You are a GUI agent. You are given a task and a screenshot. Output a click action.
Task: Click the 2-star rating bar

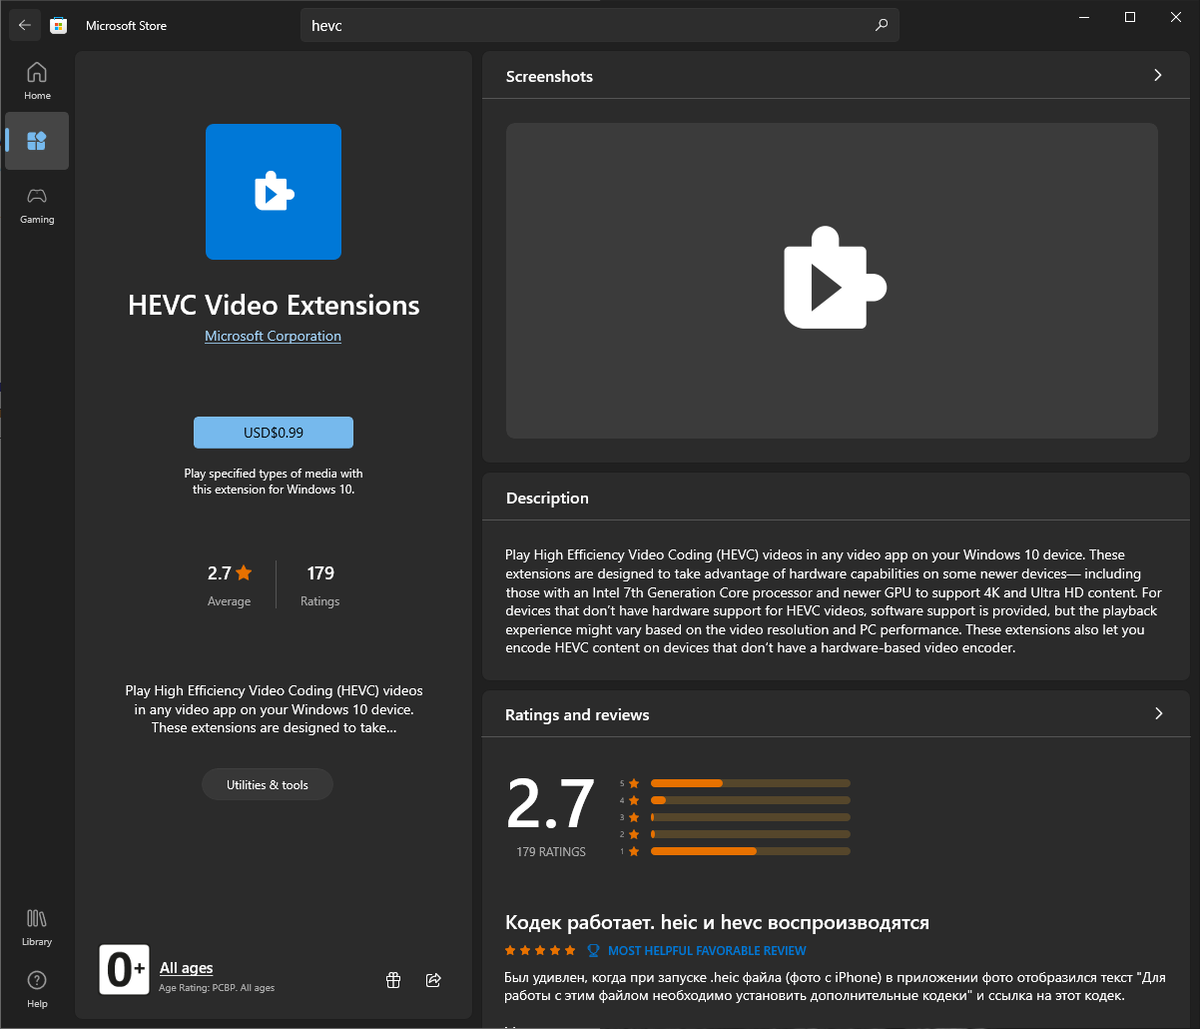pos(750,834)
